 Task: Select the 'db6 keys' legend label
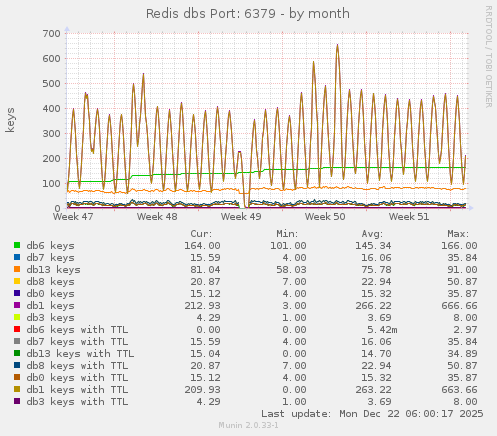51,246
